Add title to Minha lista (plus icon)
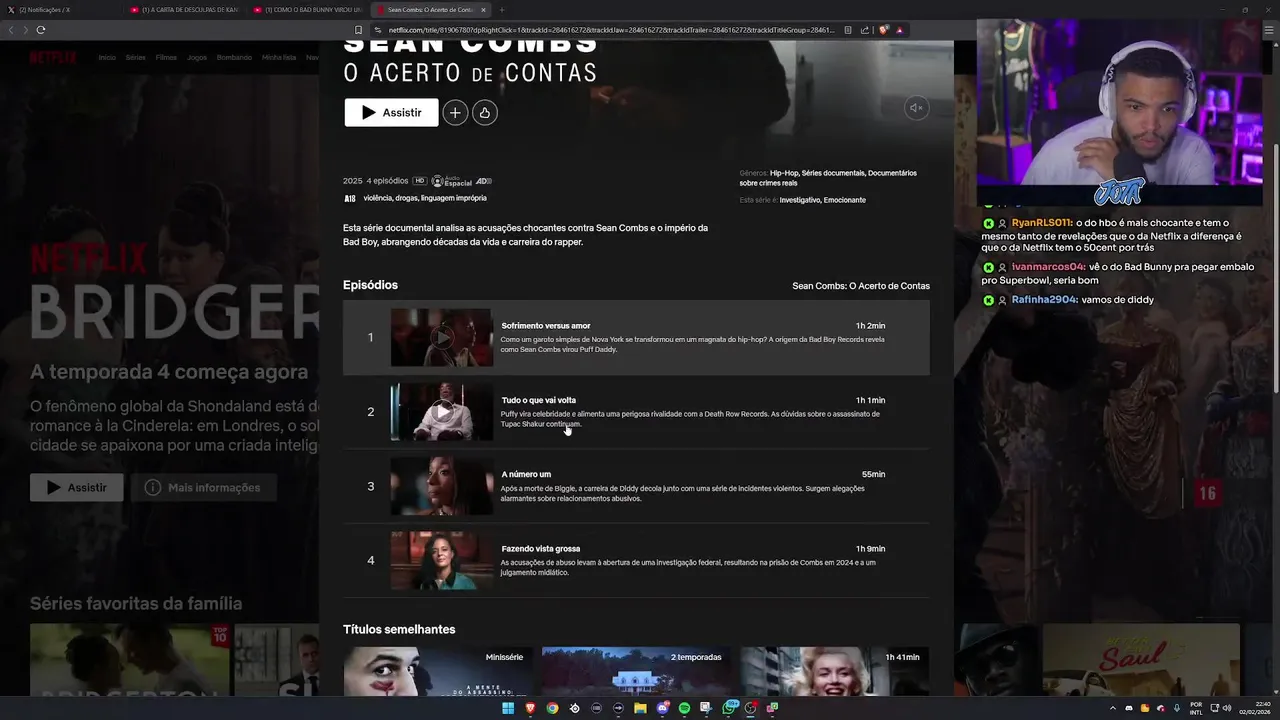The height and width of the screenshot is (720, 1280). pos(455,113)
